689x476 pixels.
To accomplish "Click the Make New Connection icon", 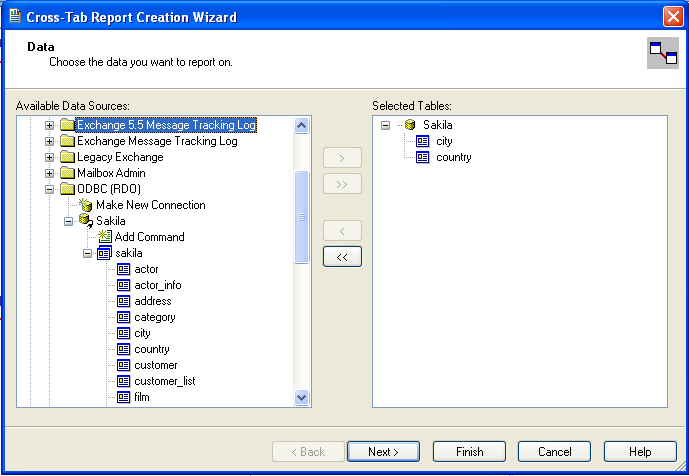I will click(86, 205).
